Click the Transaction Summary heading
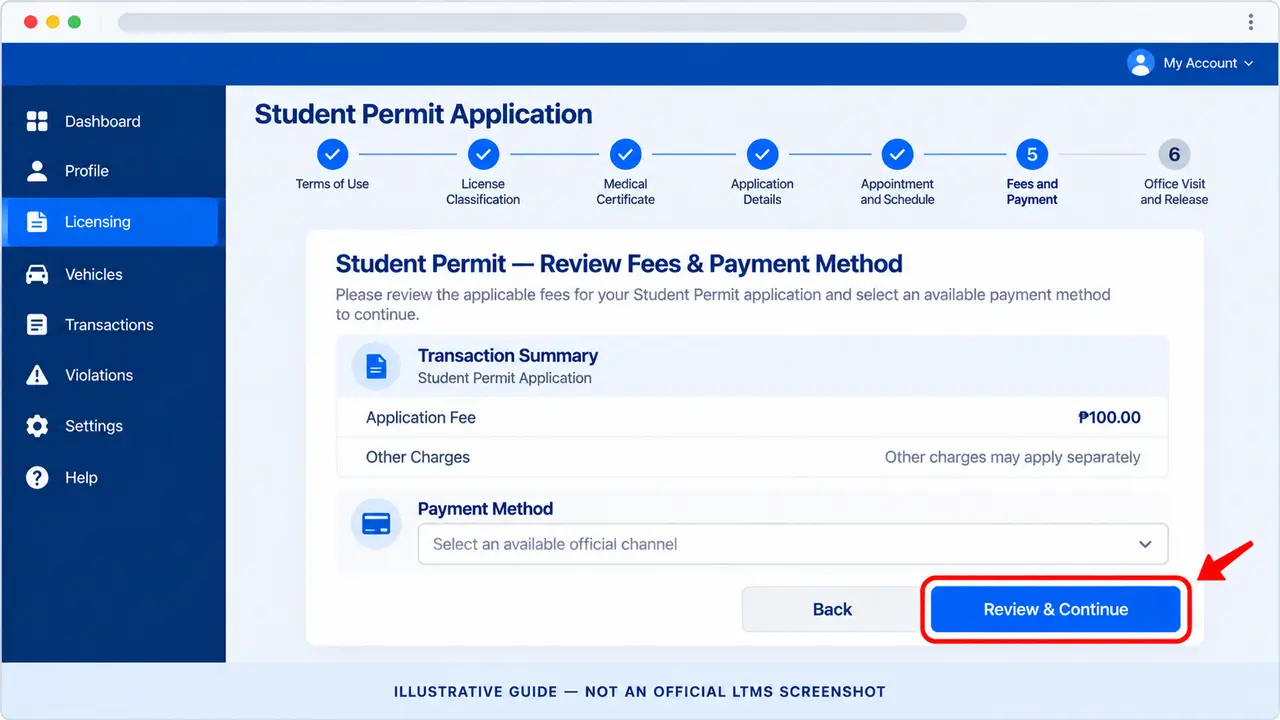The image size is (1280, 720). pos(508,356)
